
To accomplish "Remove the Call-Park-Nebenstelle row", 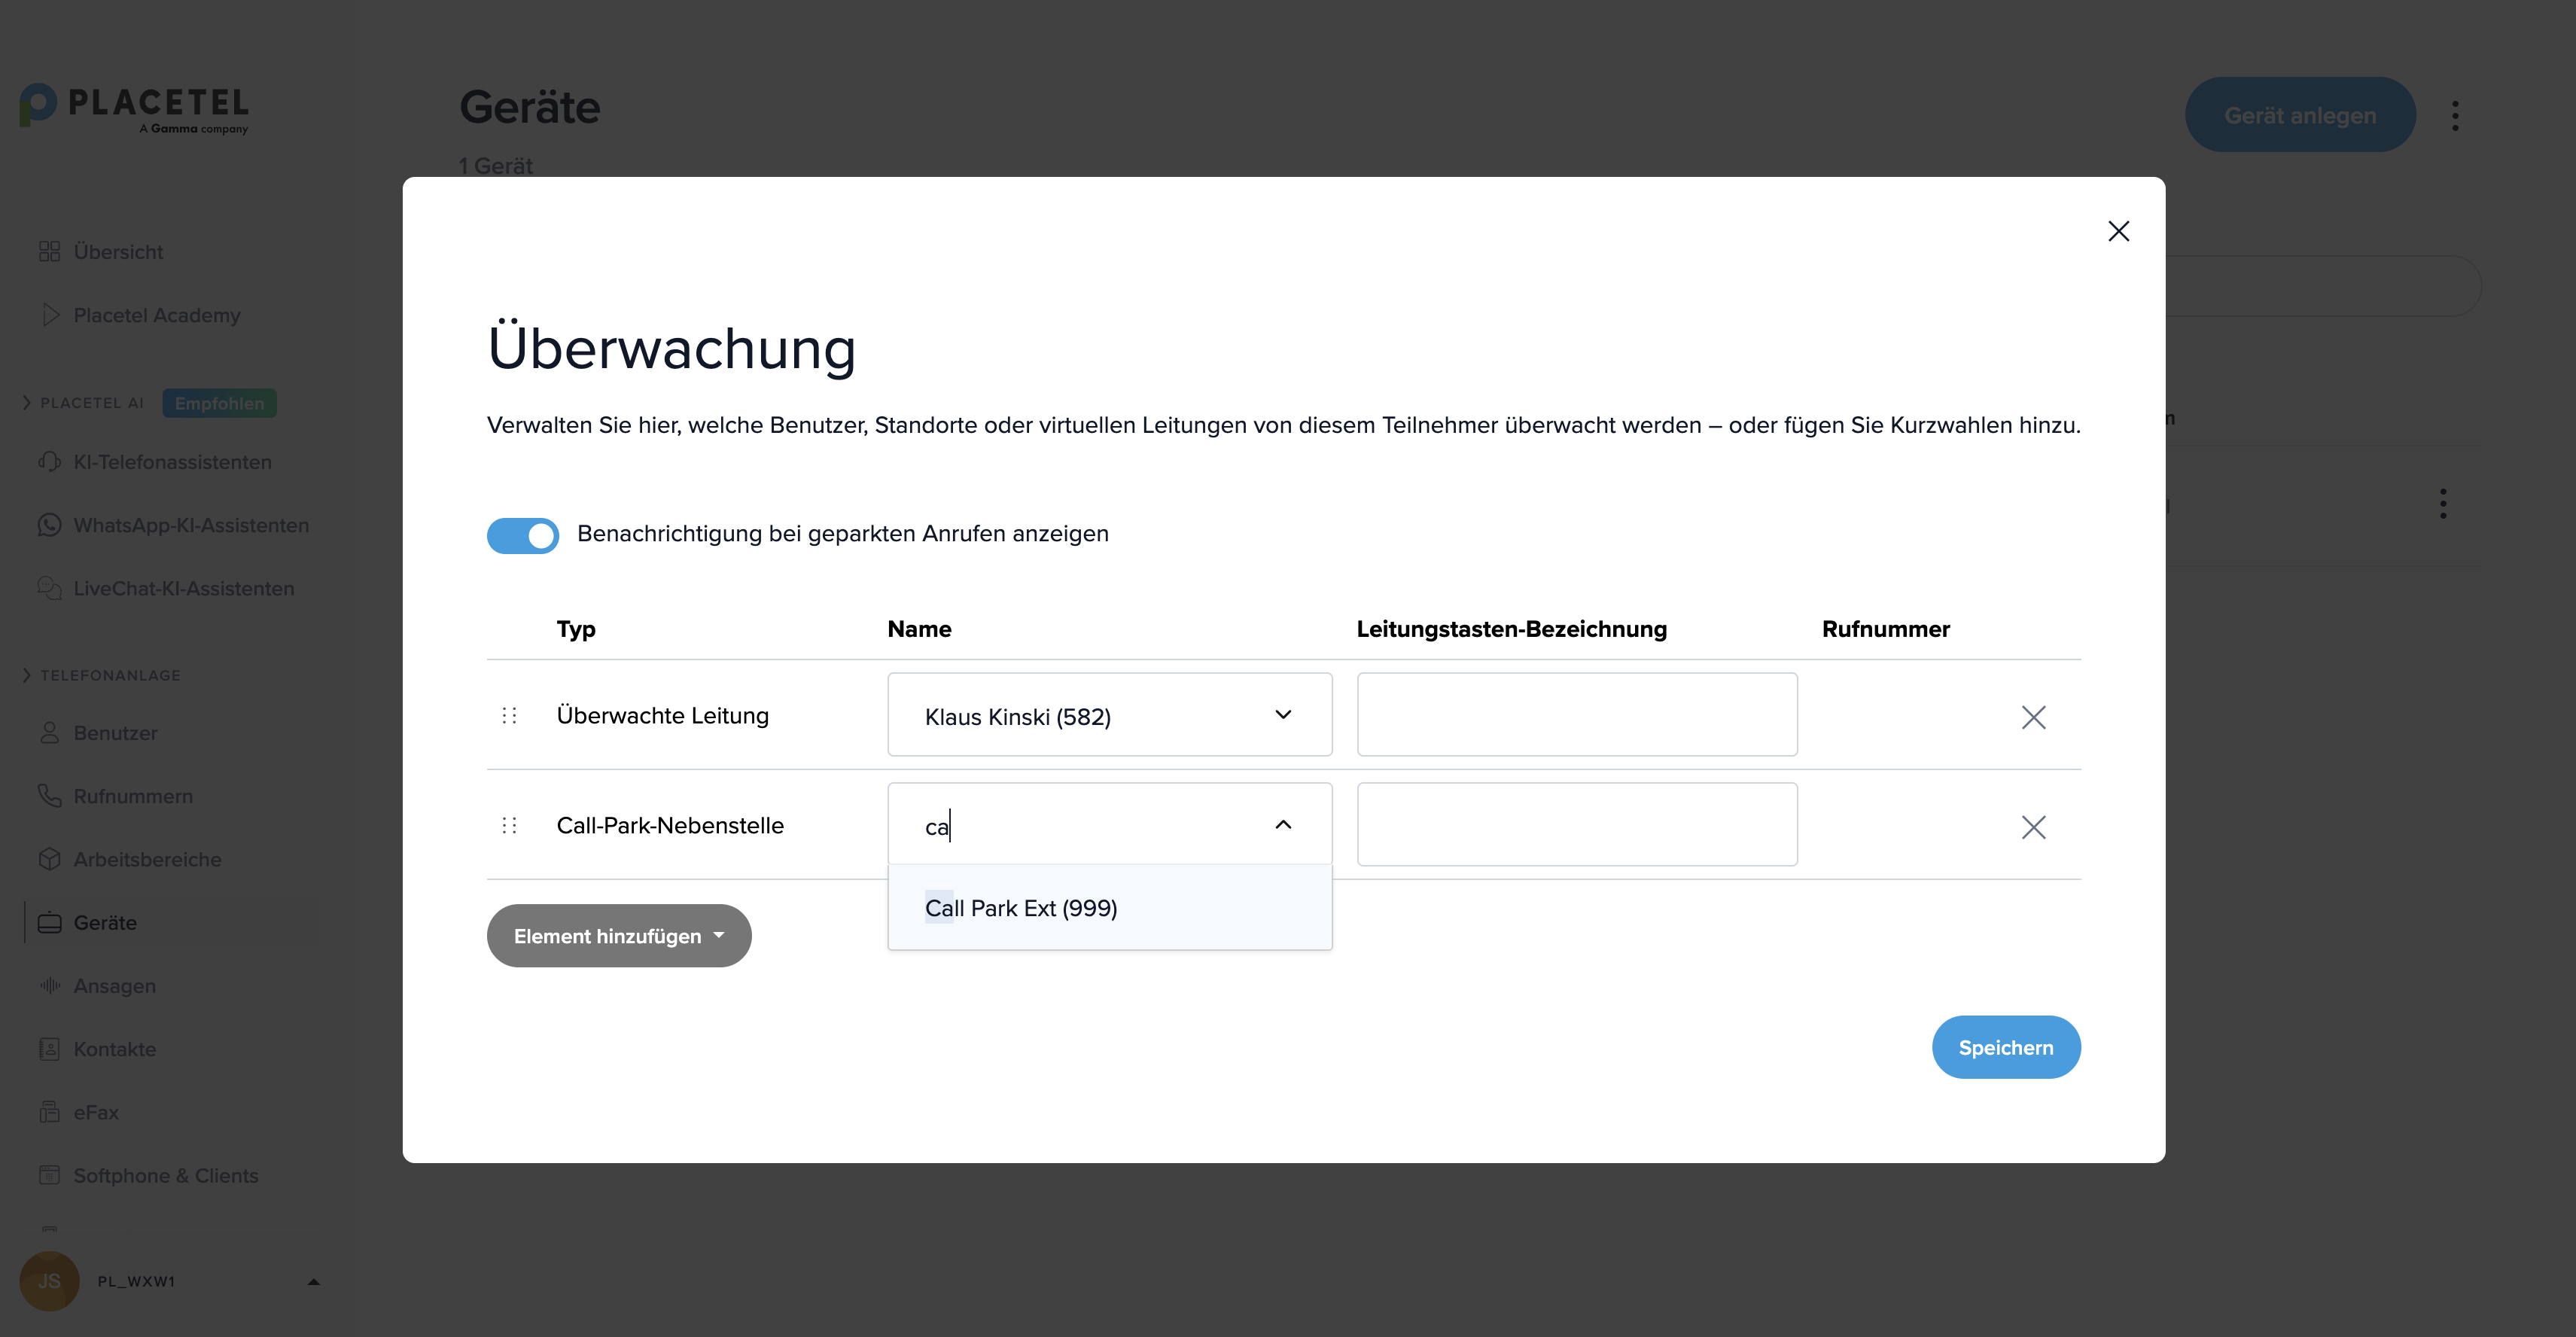I will (2033, 827).
